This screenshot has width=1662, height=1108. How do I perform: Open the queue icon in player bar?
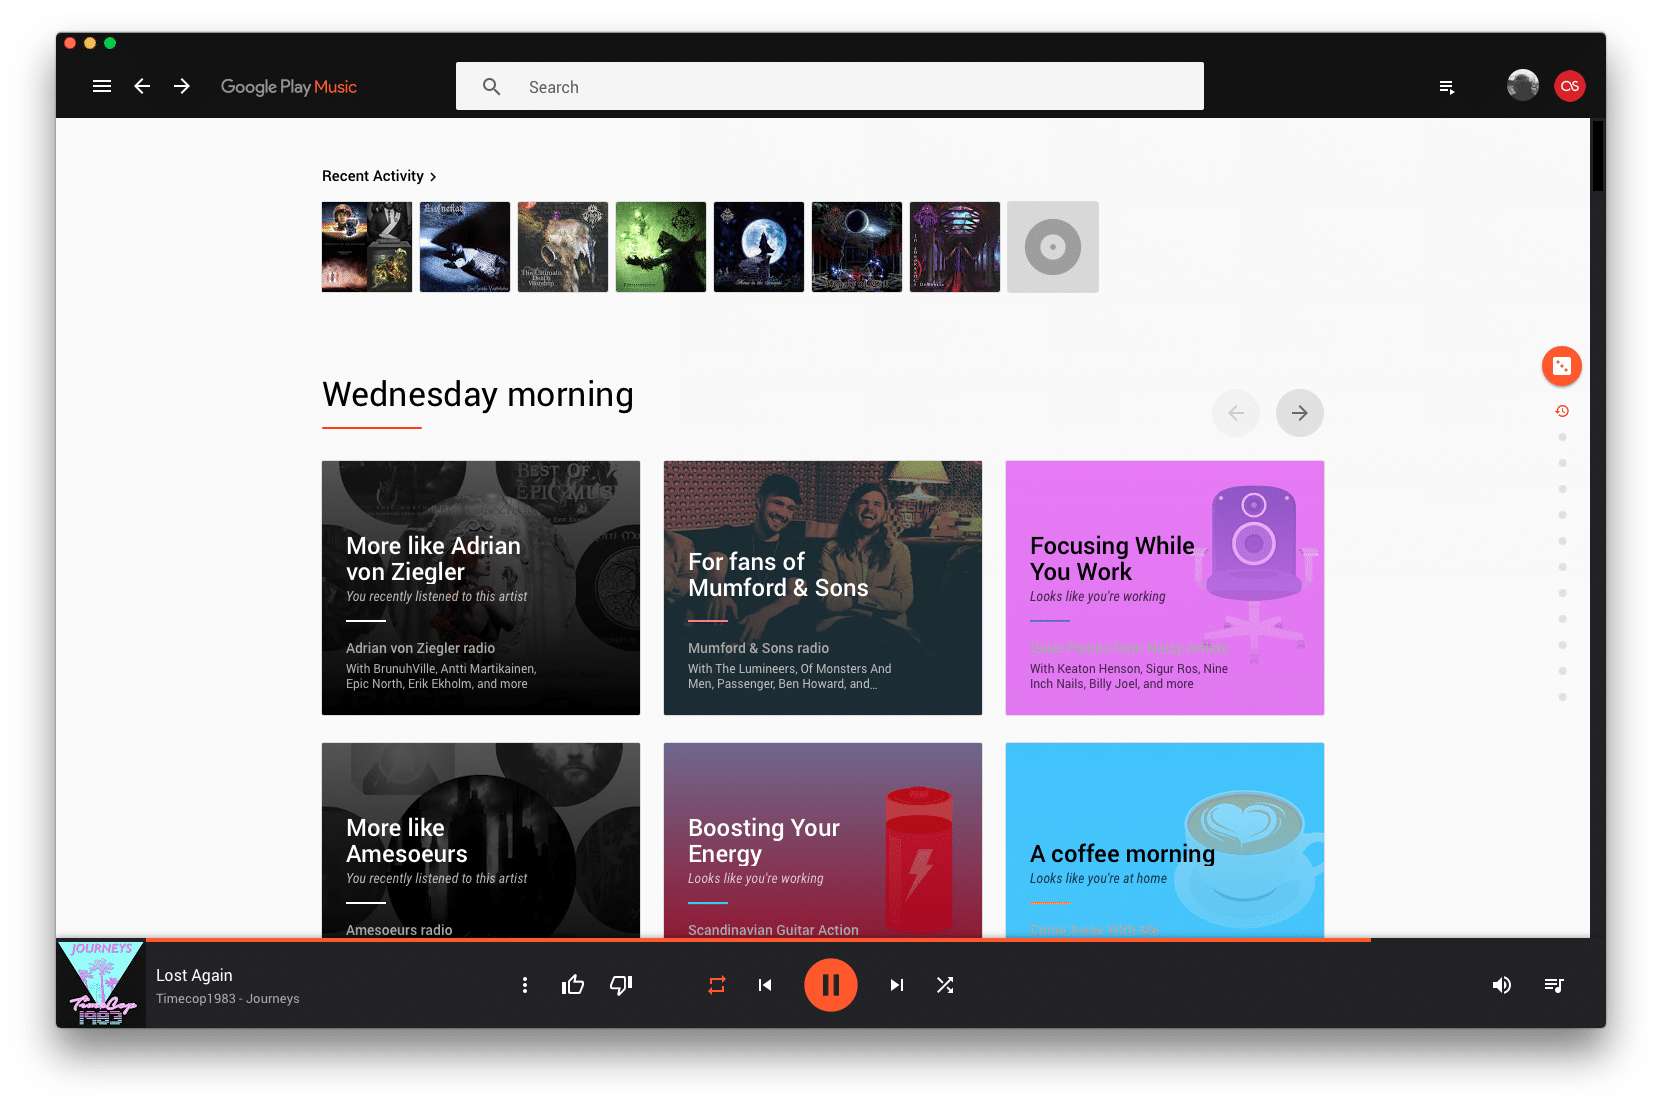1554,985
